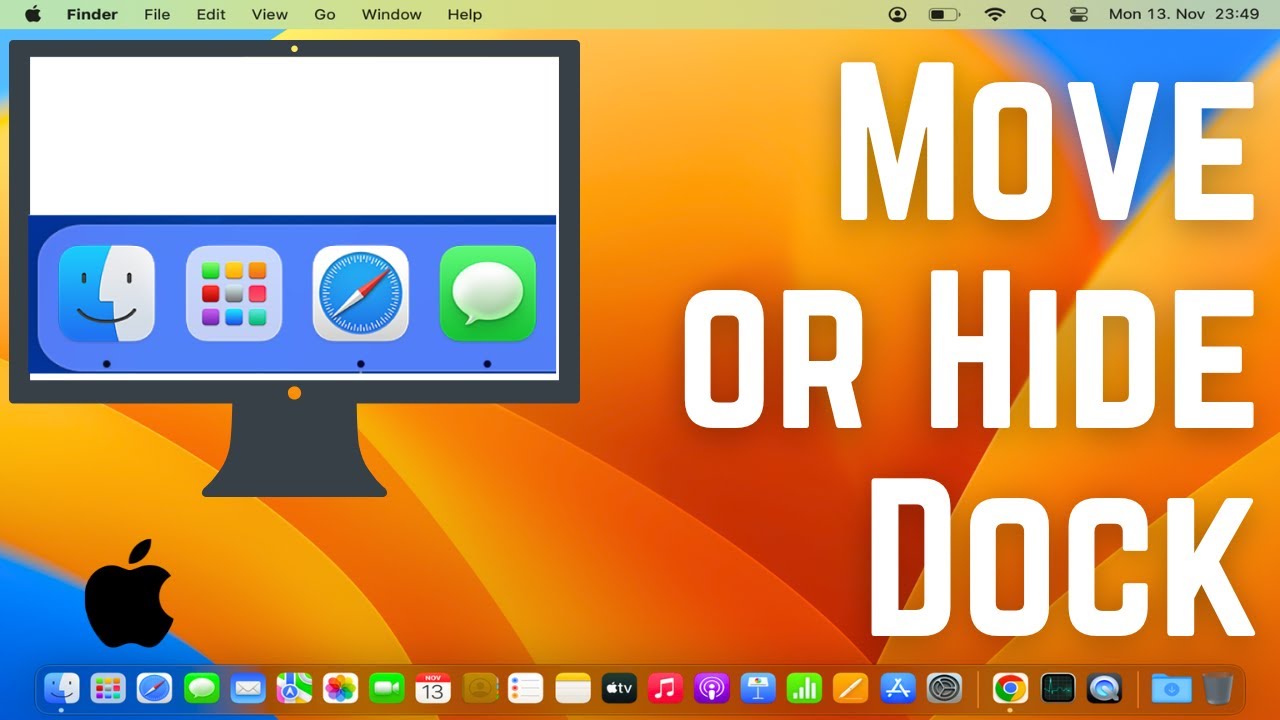Open the Photos app in the Dock
Viewport: 1280px width, 720px height.
pos(341,688)
